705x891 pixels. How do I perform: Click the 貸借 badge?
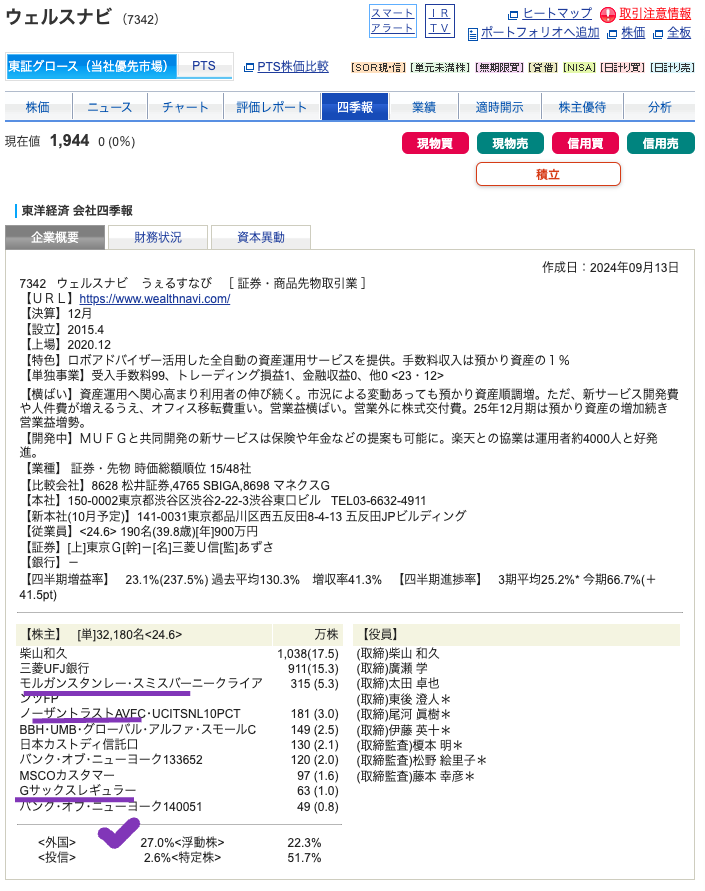tap(544, 68)
